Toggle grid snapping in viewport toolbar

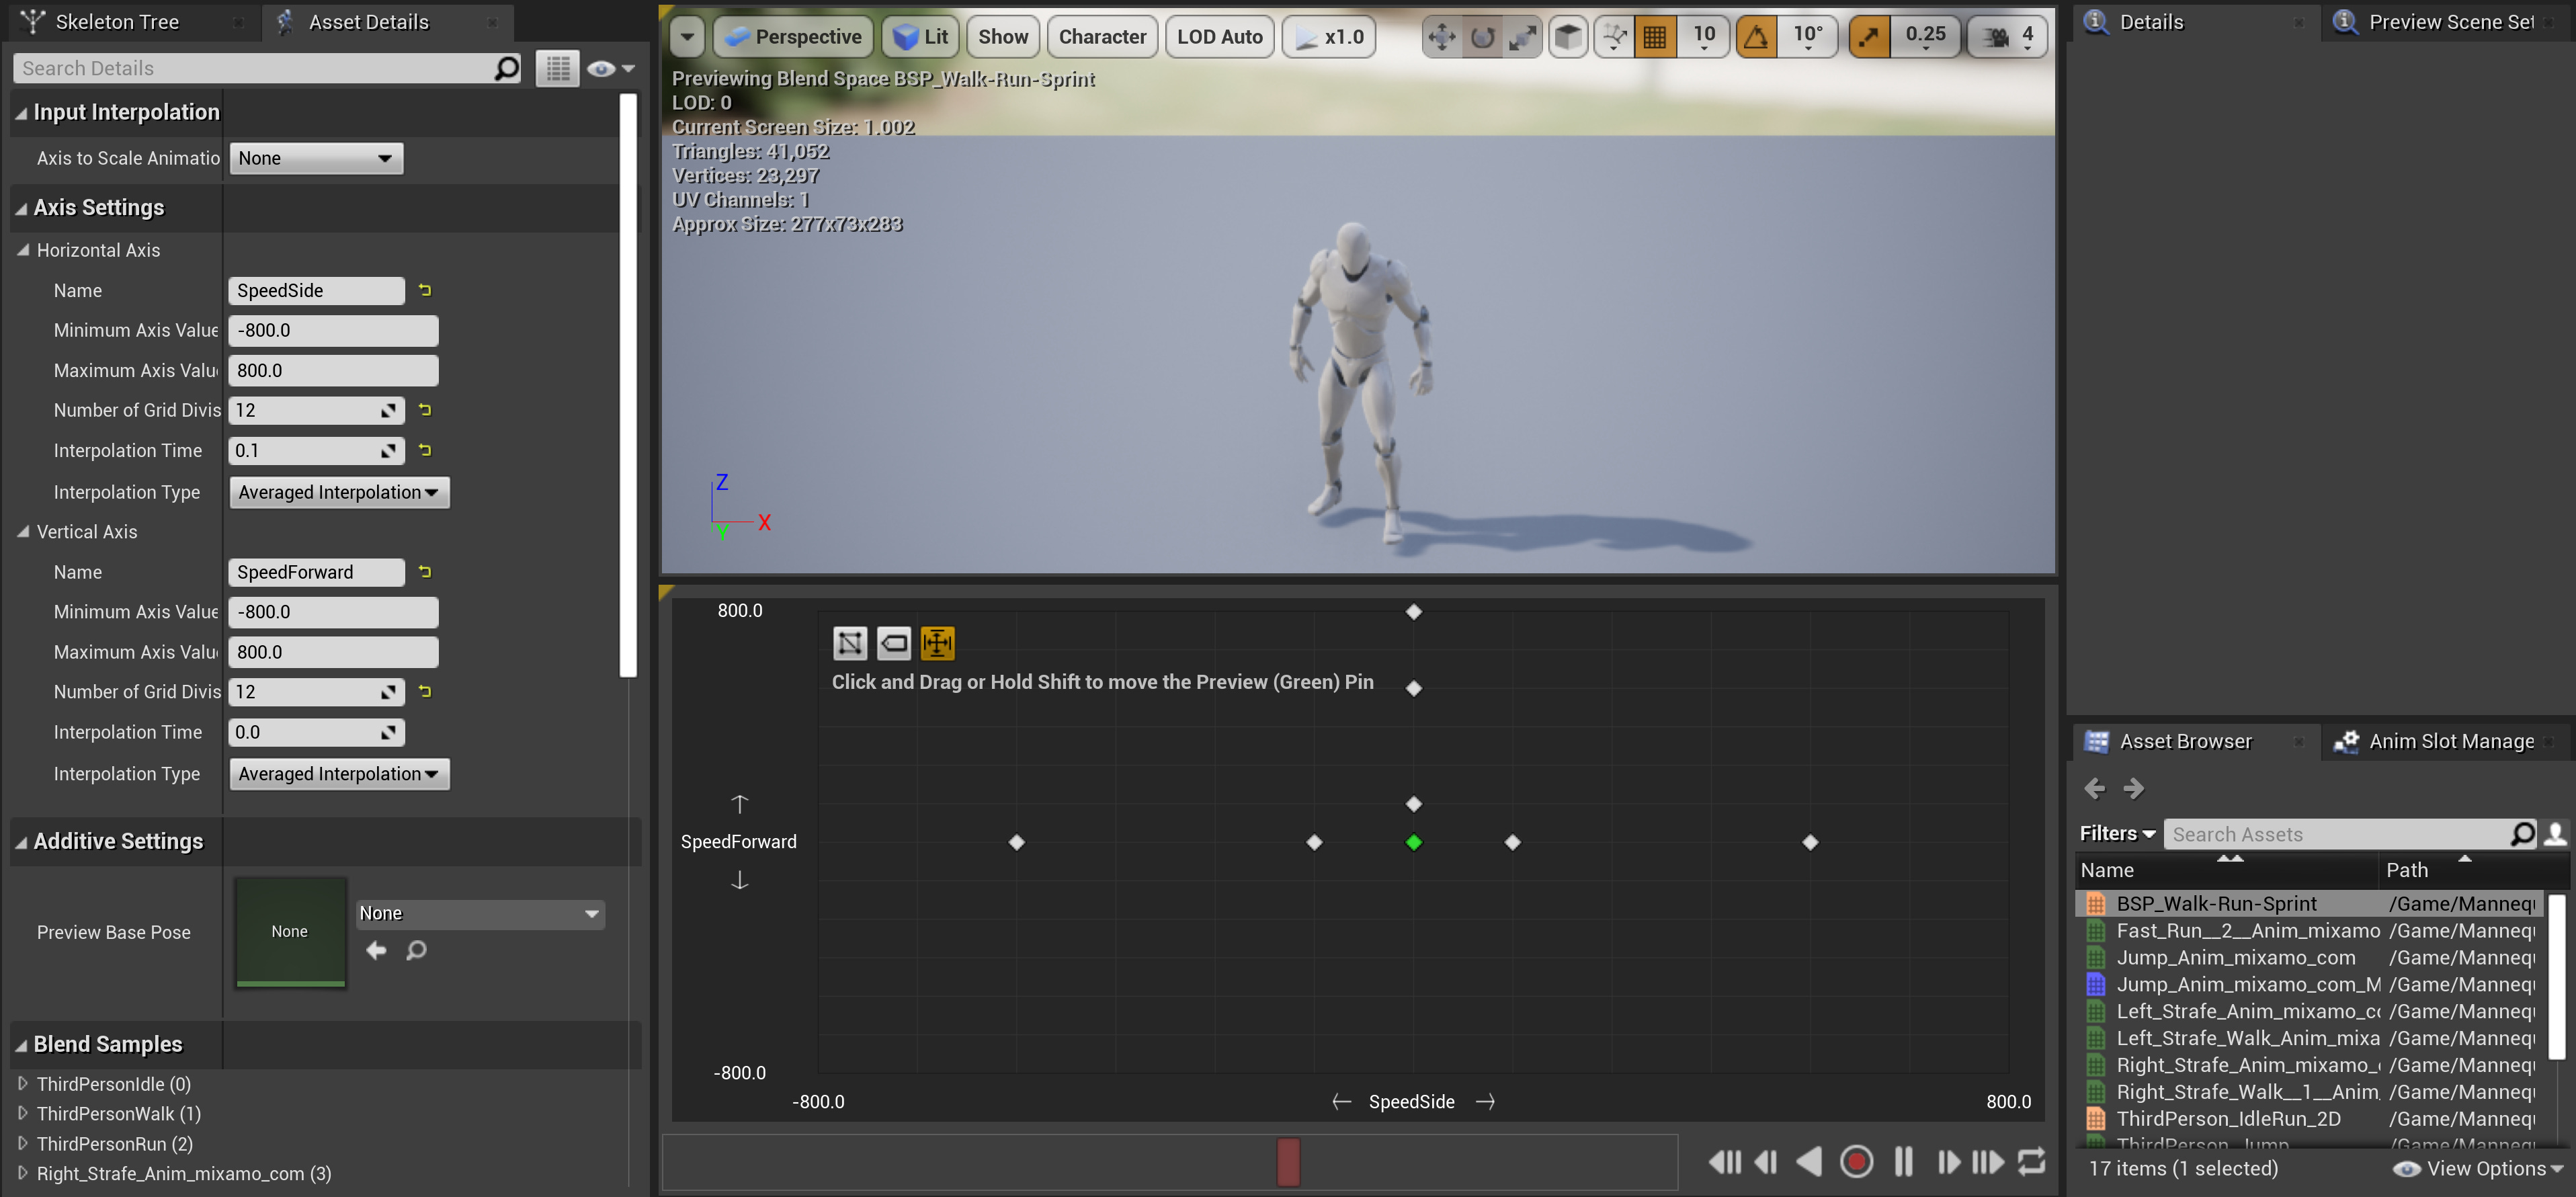point(1655,37)
